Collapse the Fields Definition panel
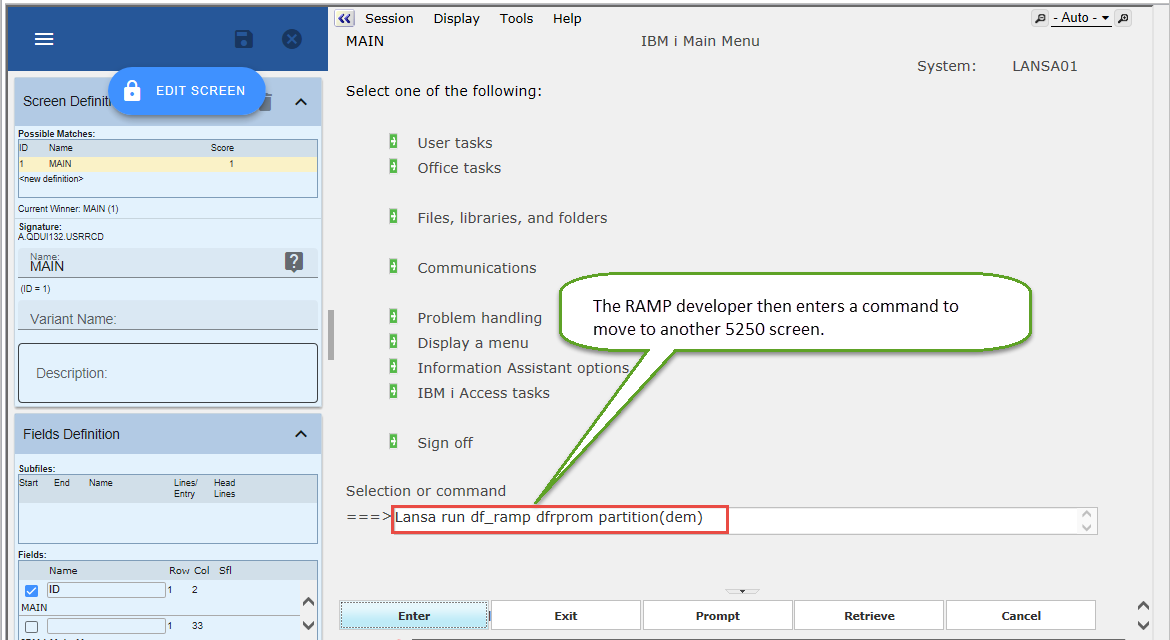 [301, 434]
